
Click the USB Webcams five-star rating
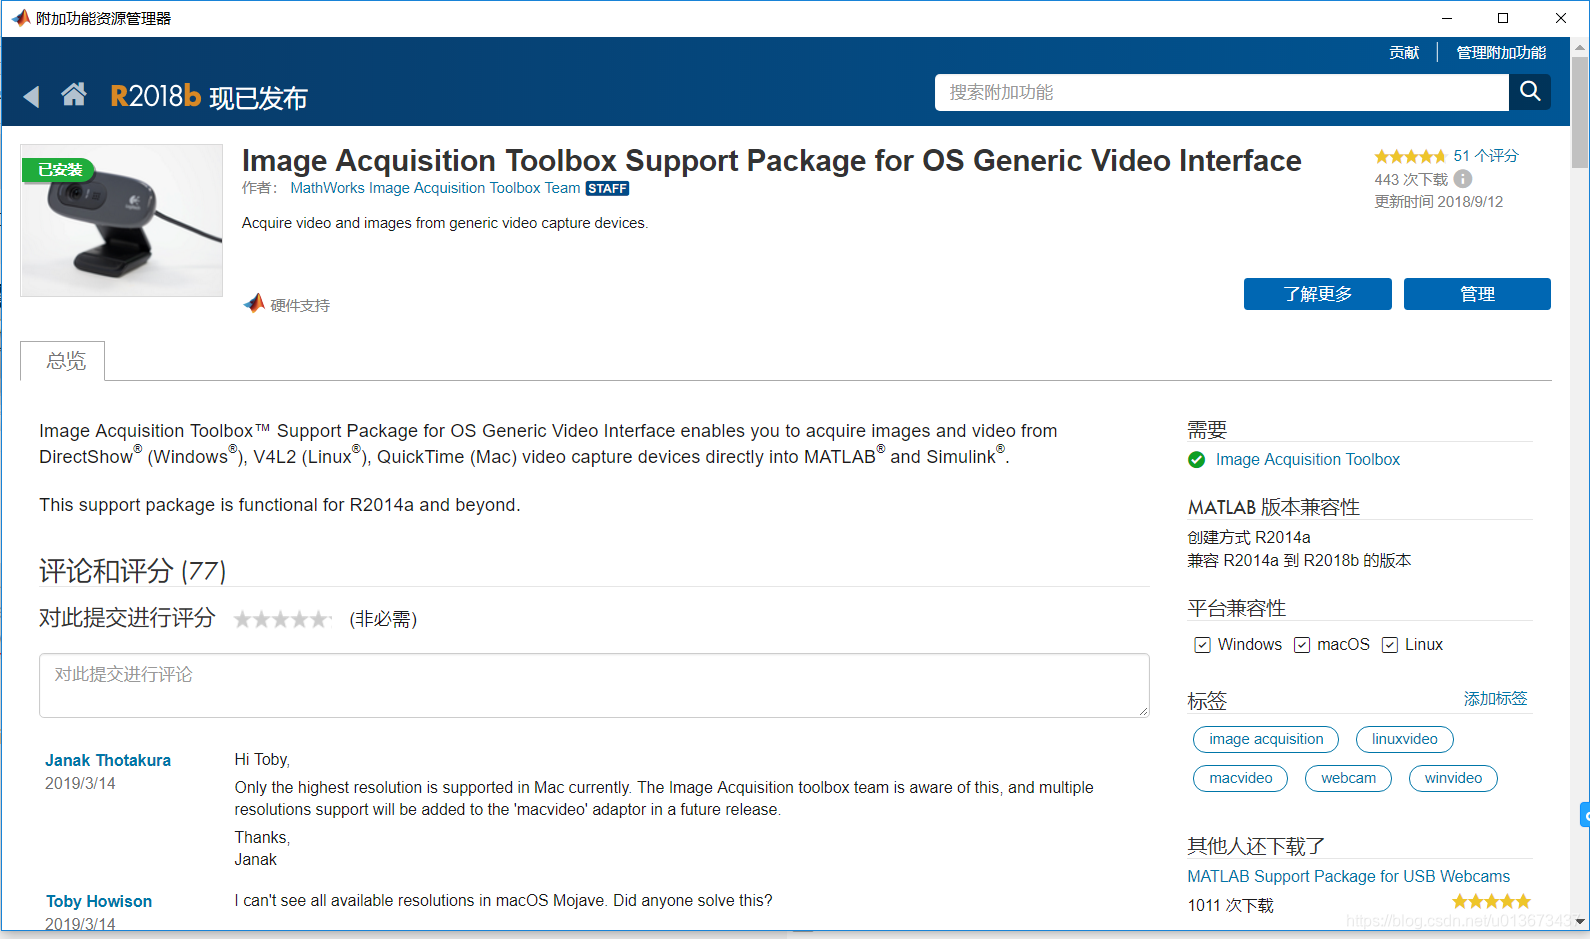pos(1491,901)
